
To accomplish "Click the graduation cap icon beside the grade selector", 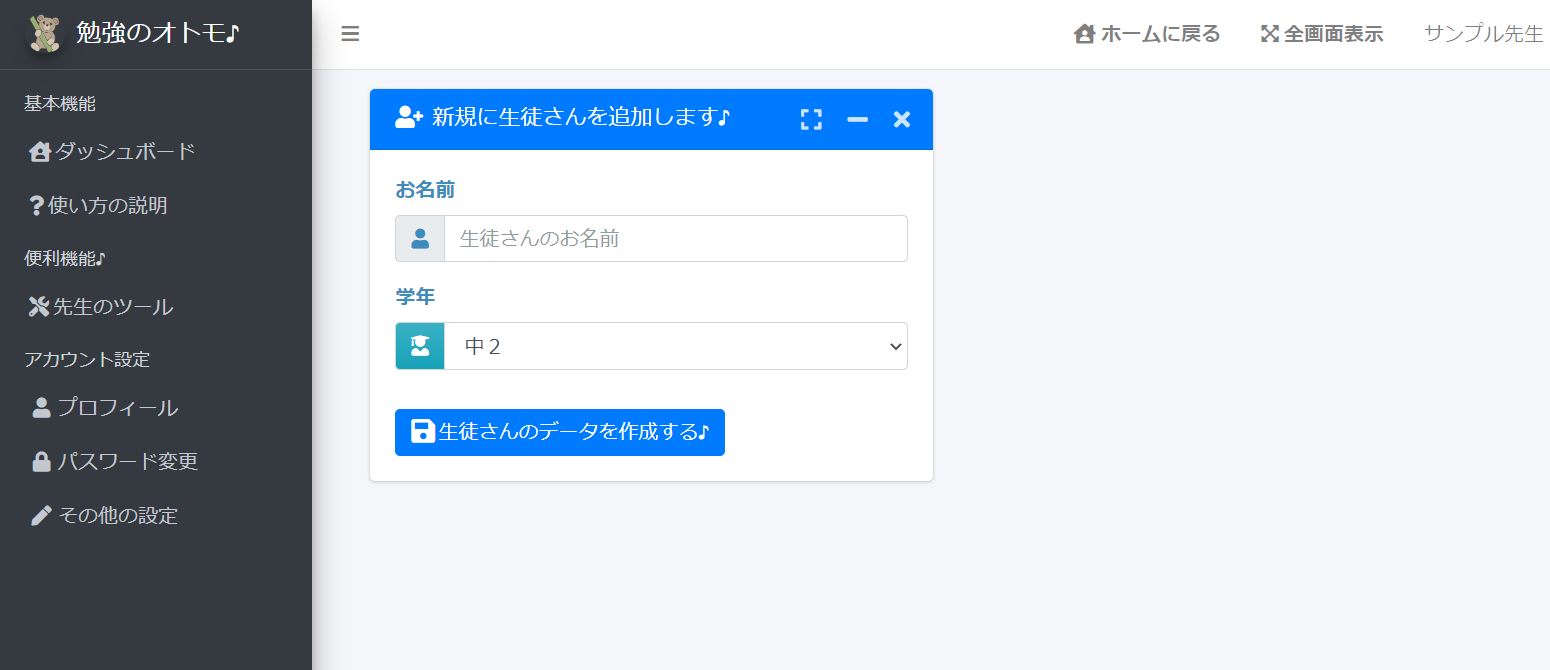I will 419,345.
